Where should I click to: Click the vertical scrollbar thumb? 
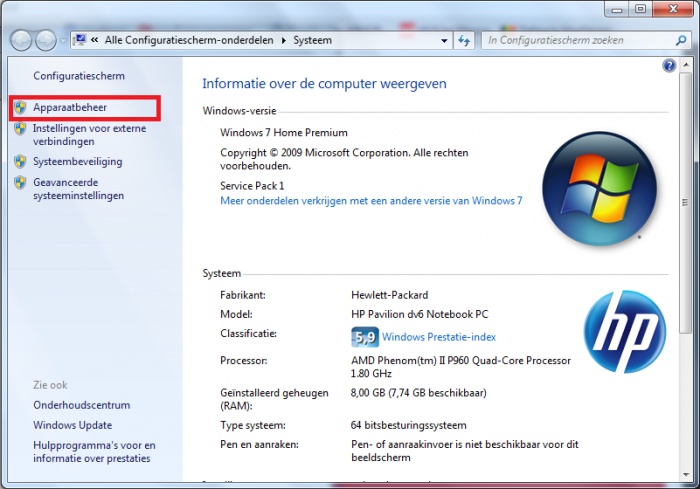point(685,203)
